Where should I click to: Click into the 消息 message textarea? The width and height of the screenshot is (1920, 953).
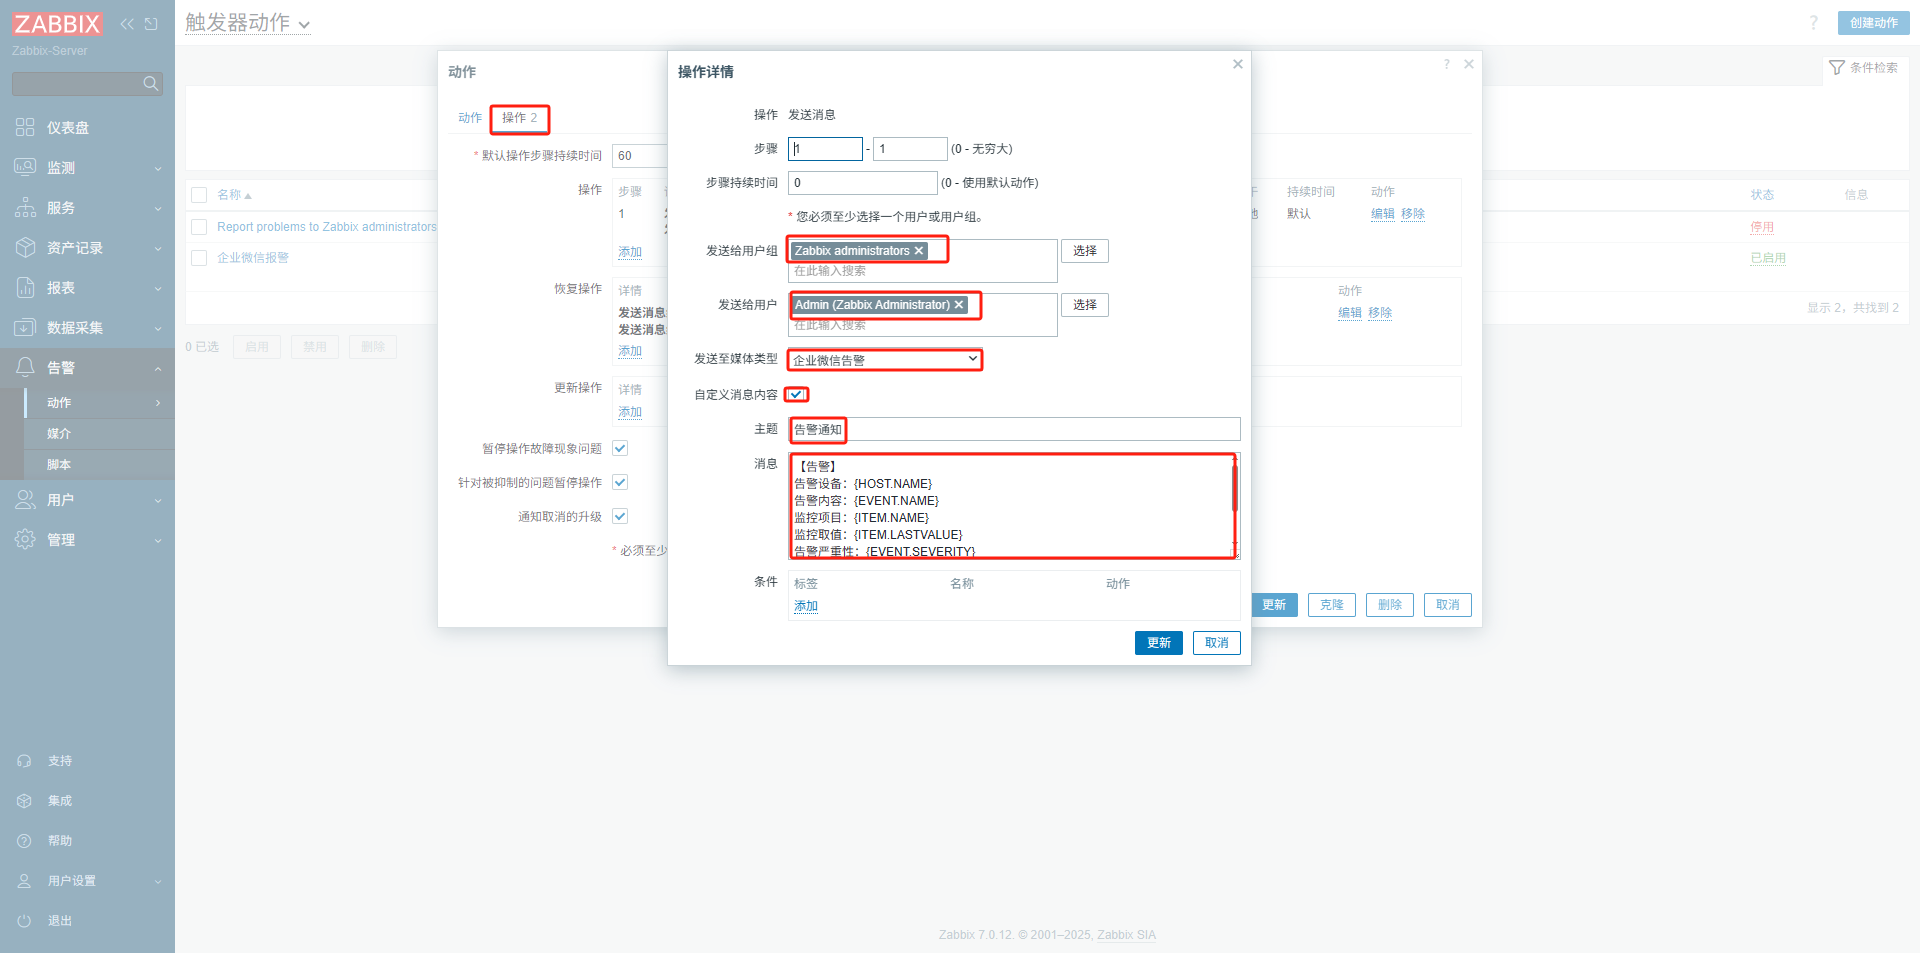[1014, 507]
